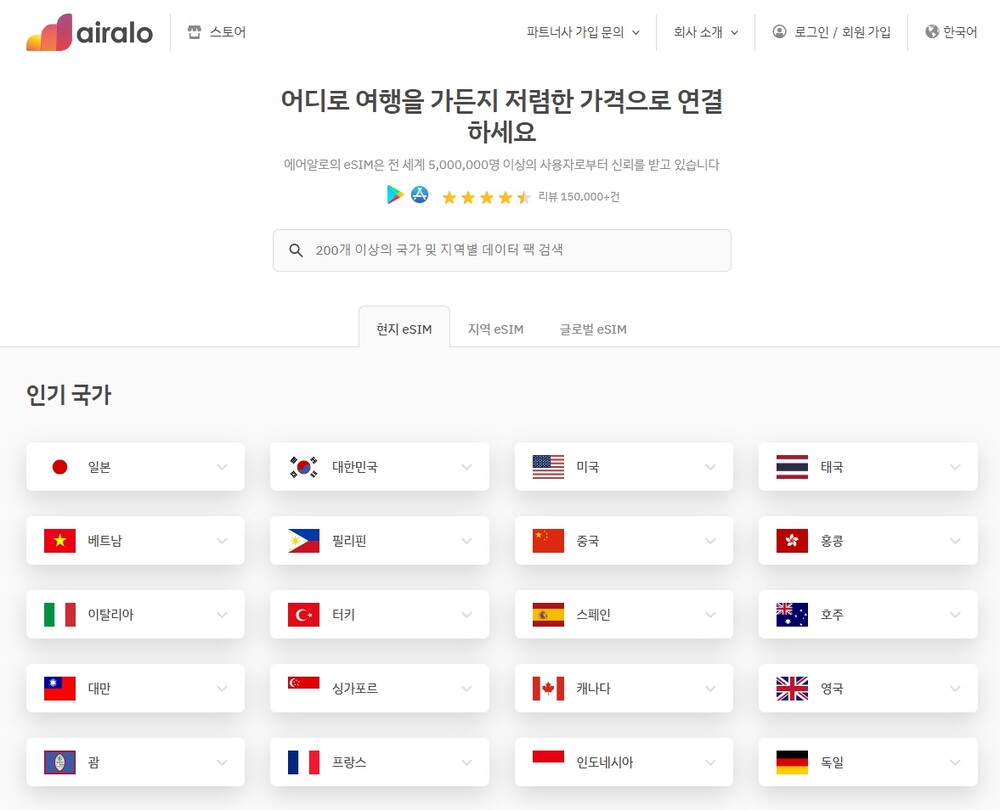
Task: Expand the 파트너사 가입 문의 dropdown
Action: [x=583, y=32]
